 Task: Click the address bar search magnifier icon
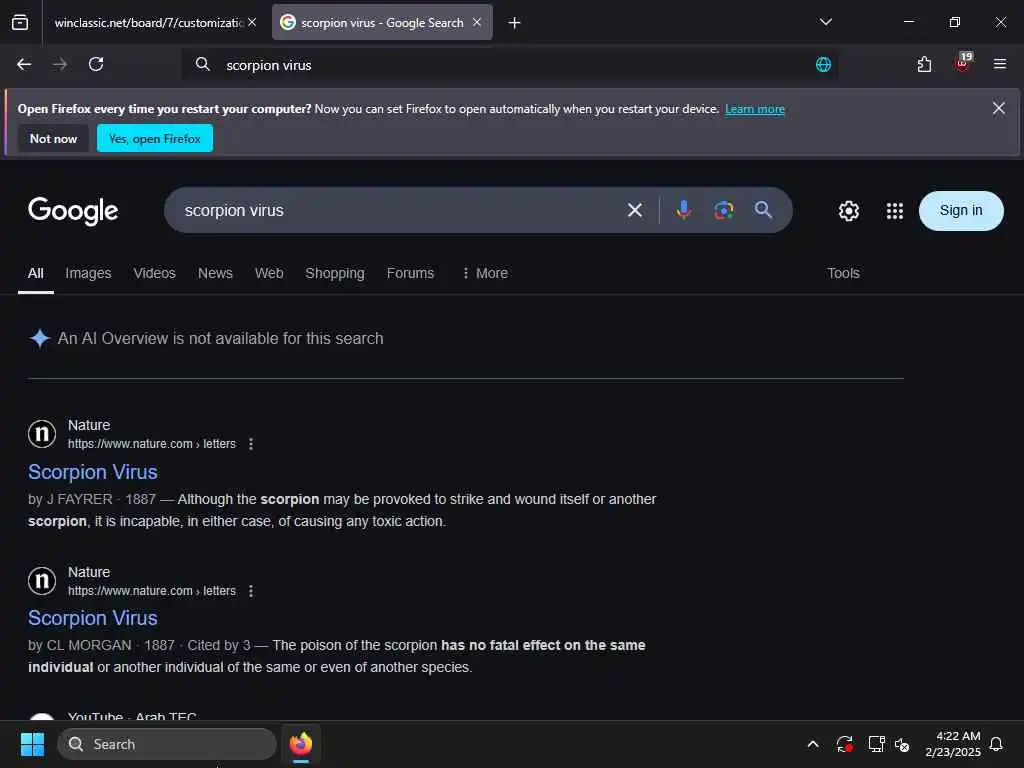coord(202,64)
